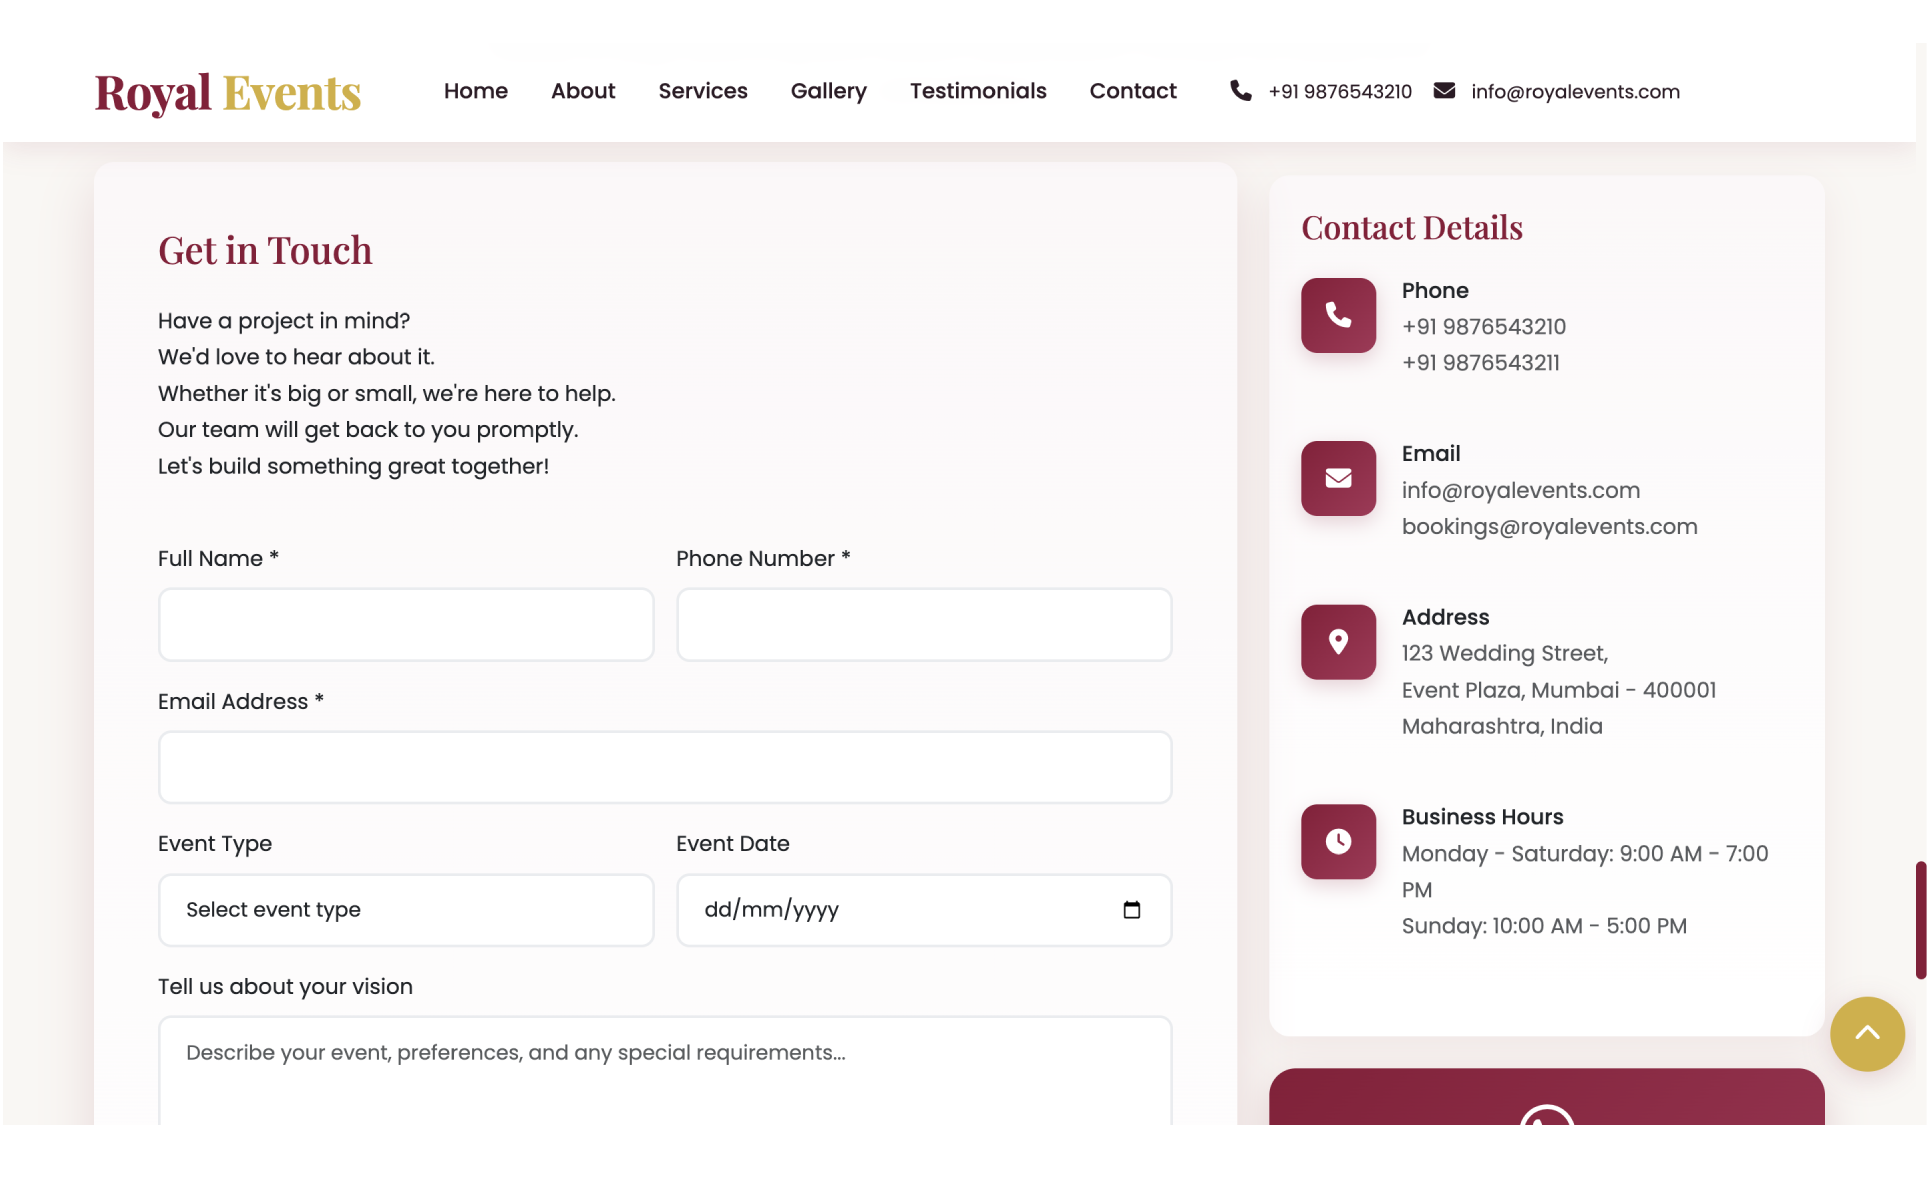Screen dimensions: 1930x1200
Task: Go to the Services menu item
Action: coord(702,91)
